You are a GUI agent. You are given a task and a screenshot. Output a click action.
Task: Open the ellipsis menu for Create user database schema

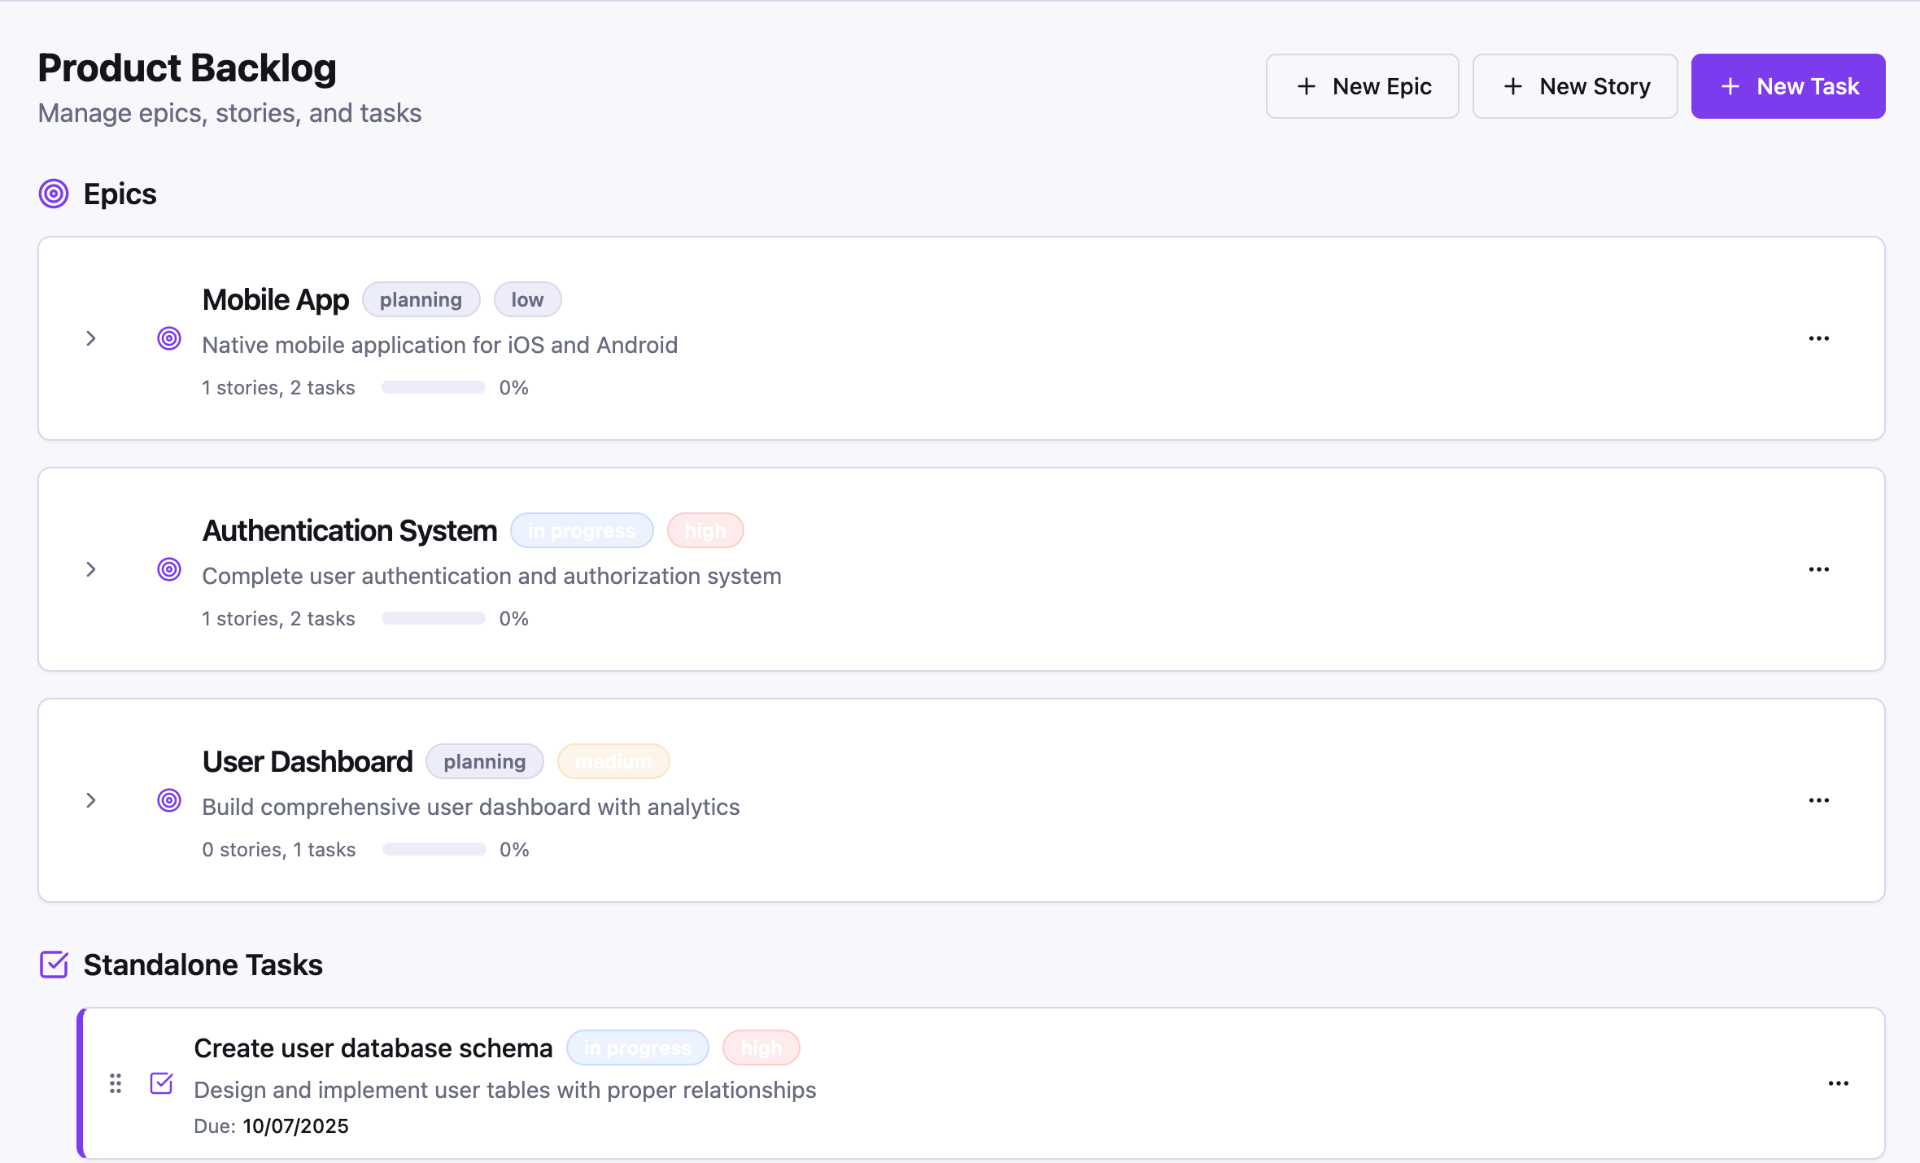click(1838, 1083)
